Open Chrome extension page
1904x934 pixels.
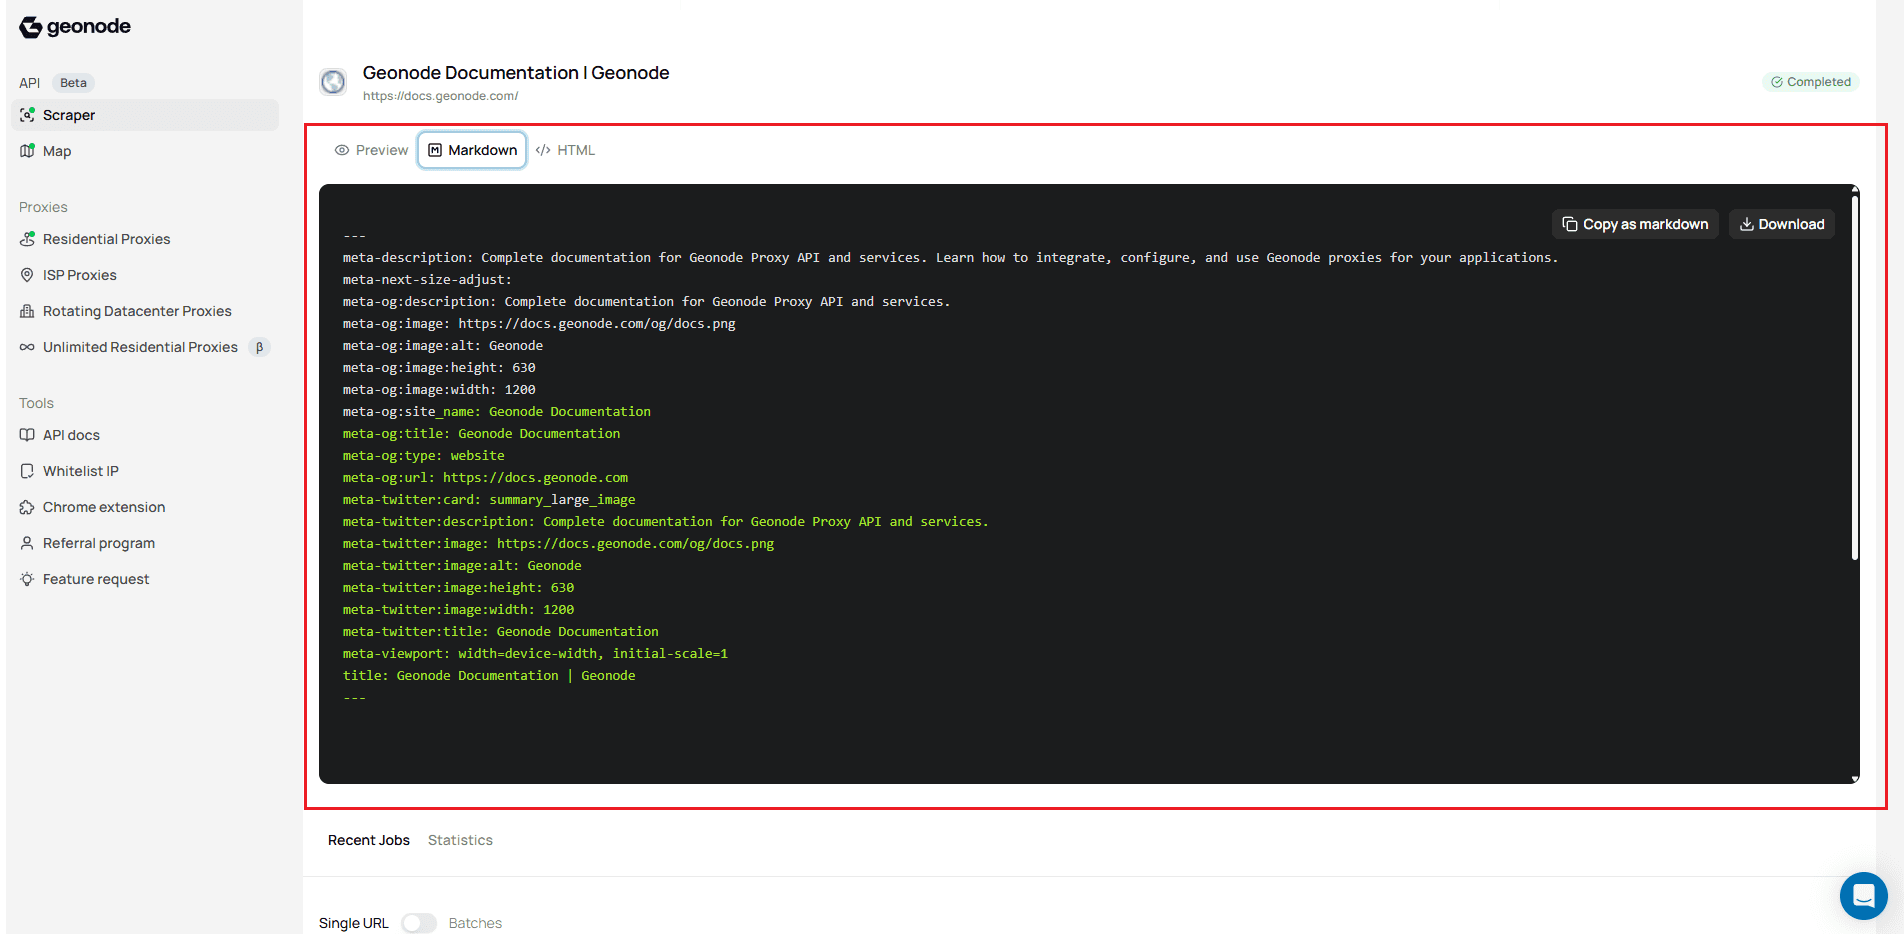(145, 507)
